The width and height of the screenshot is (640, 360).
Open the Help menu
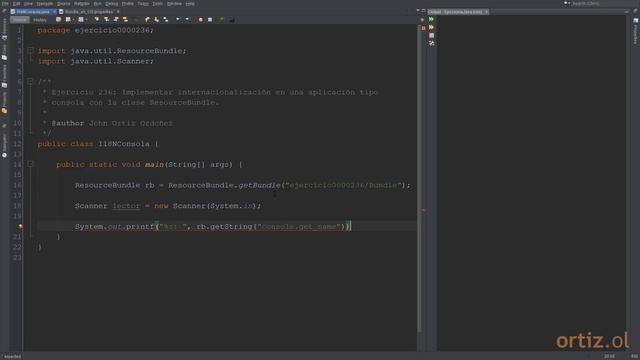[190, 4]
